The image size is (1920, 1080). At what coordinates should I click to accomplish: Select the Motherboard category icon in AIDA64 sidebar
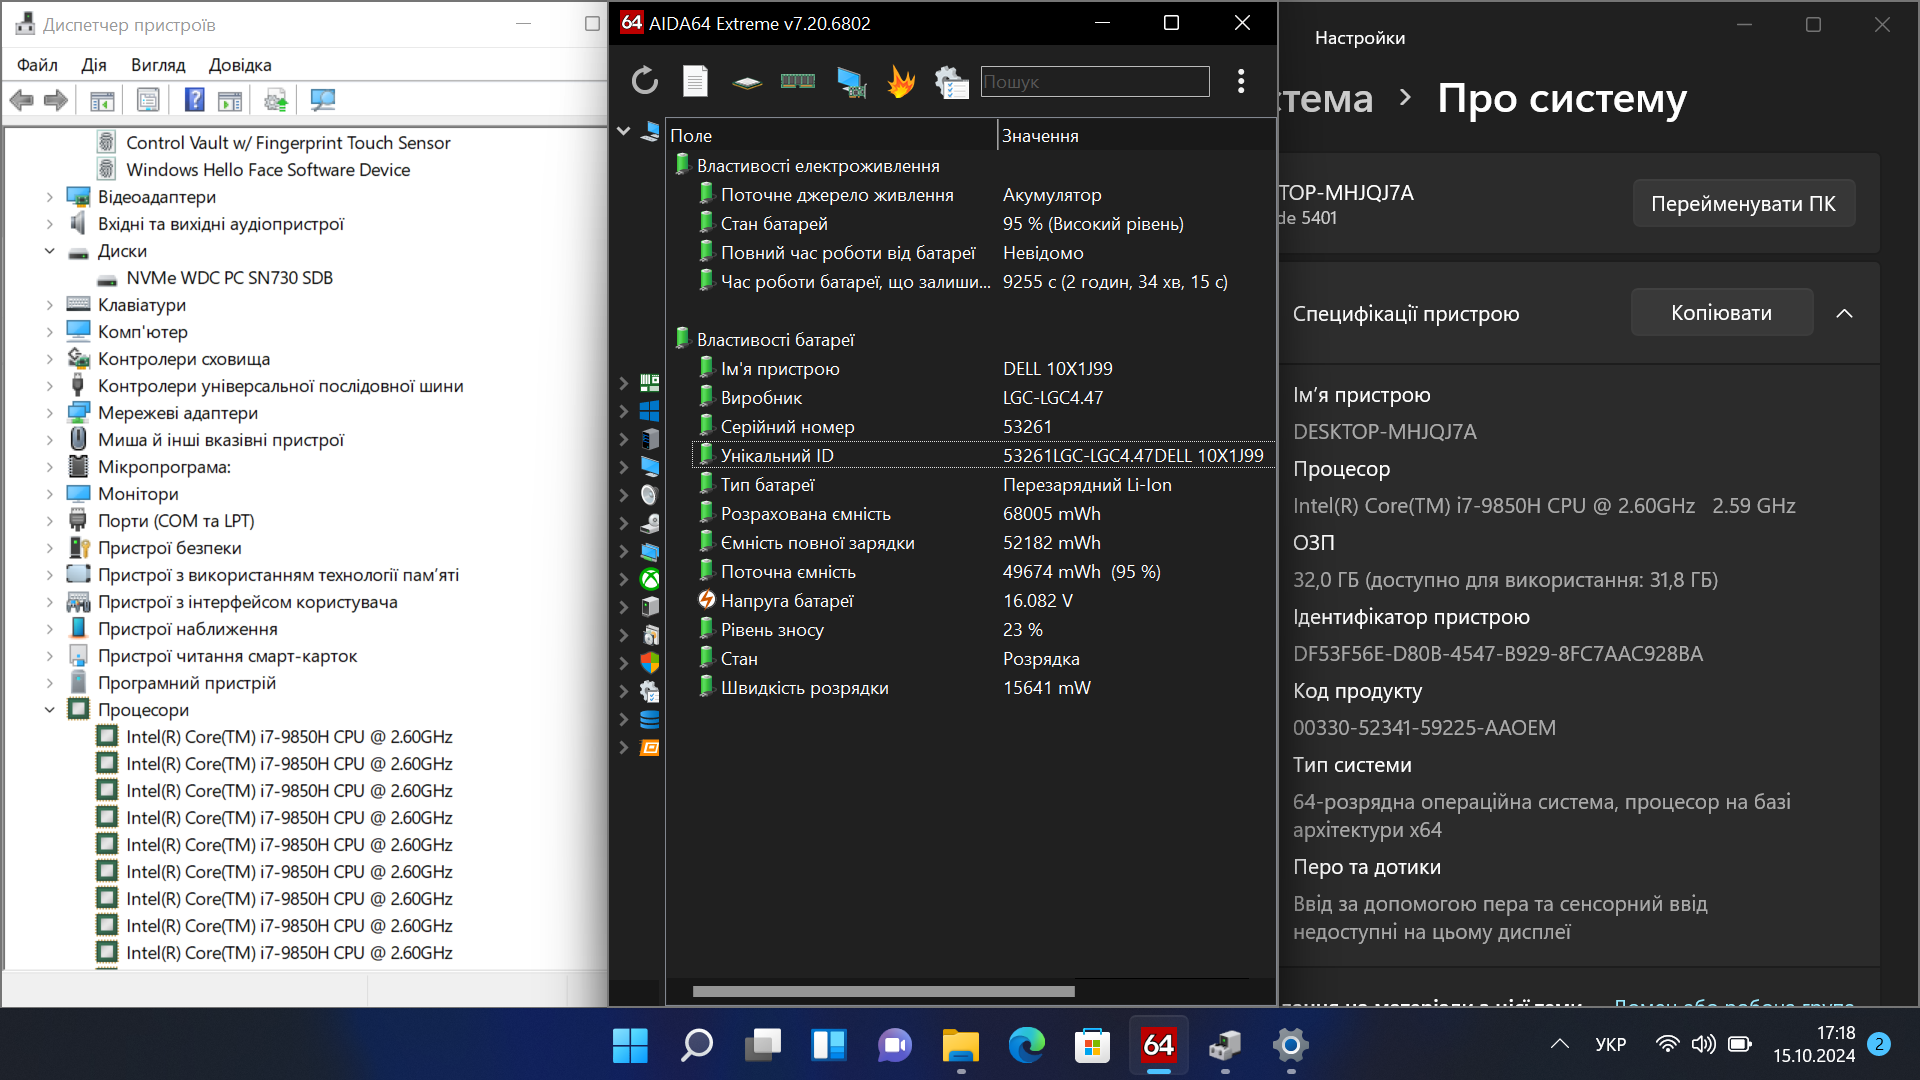pyautogui.click(x=650, y=383)
